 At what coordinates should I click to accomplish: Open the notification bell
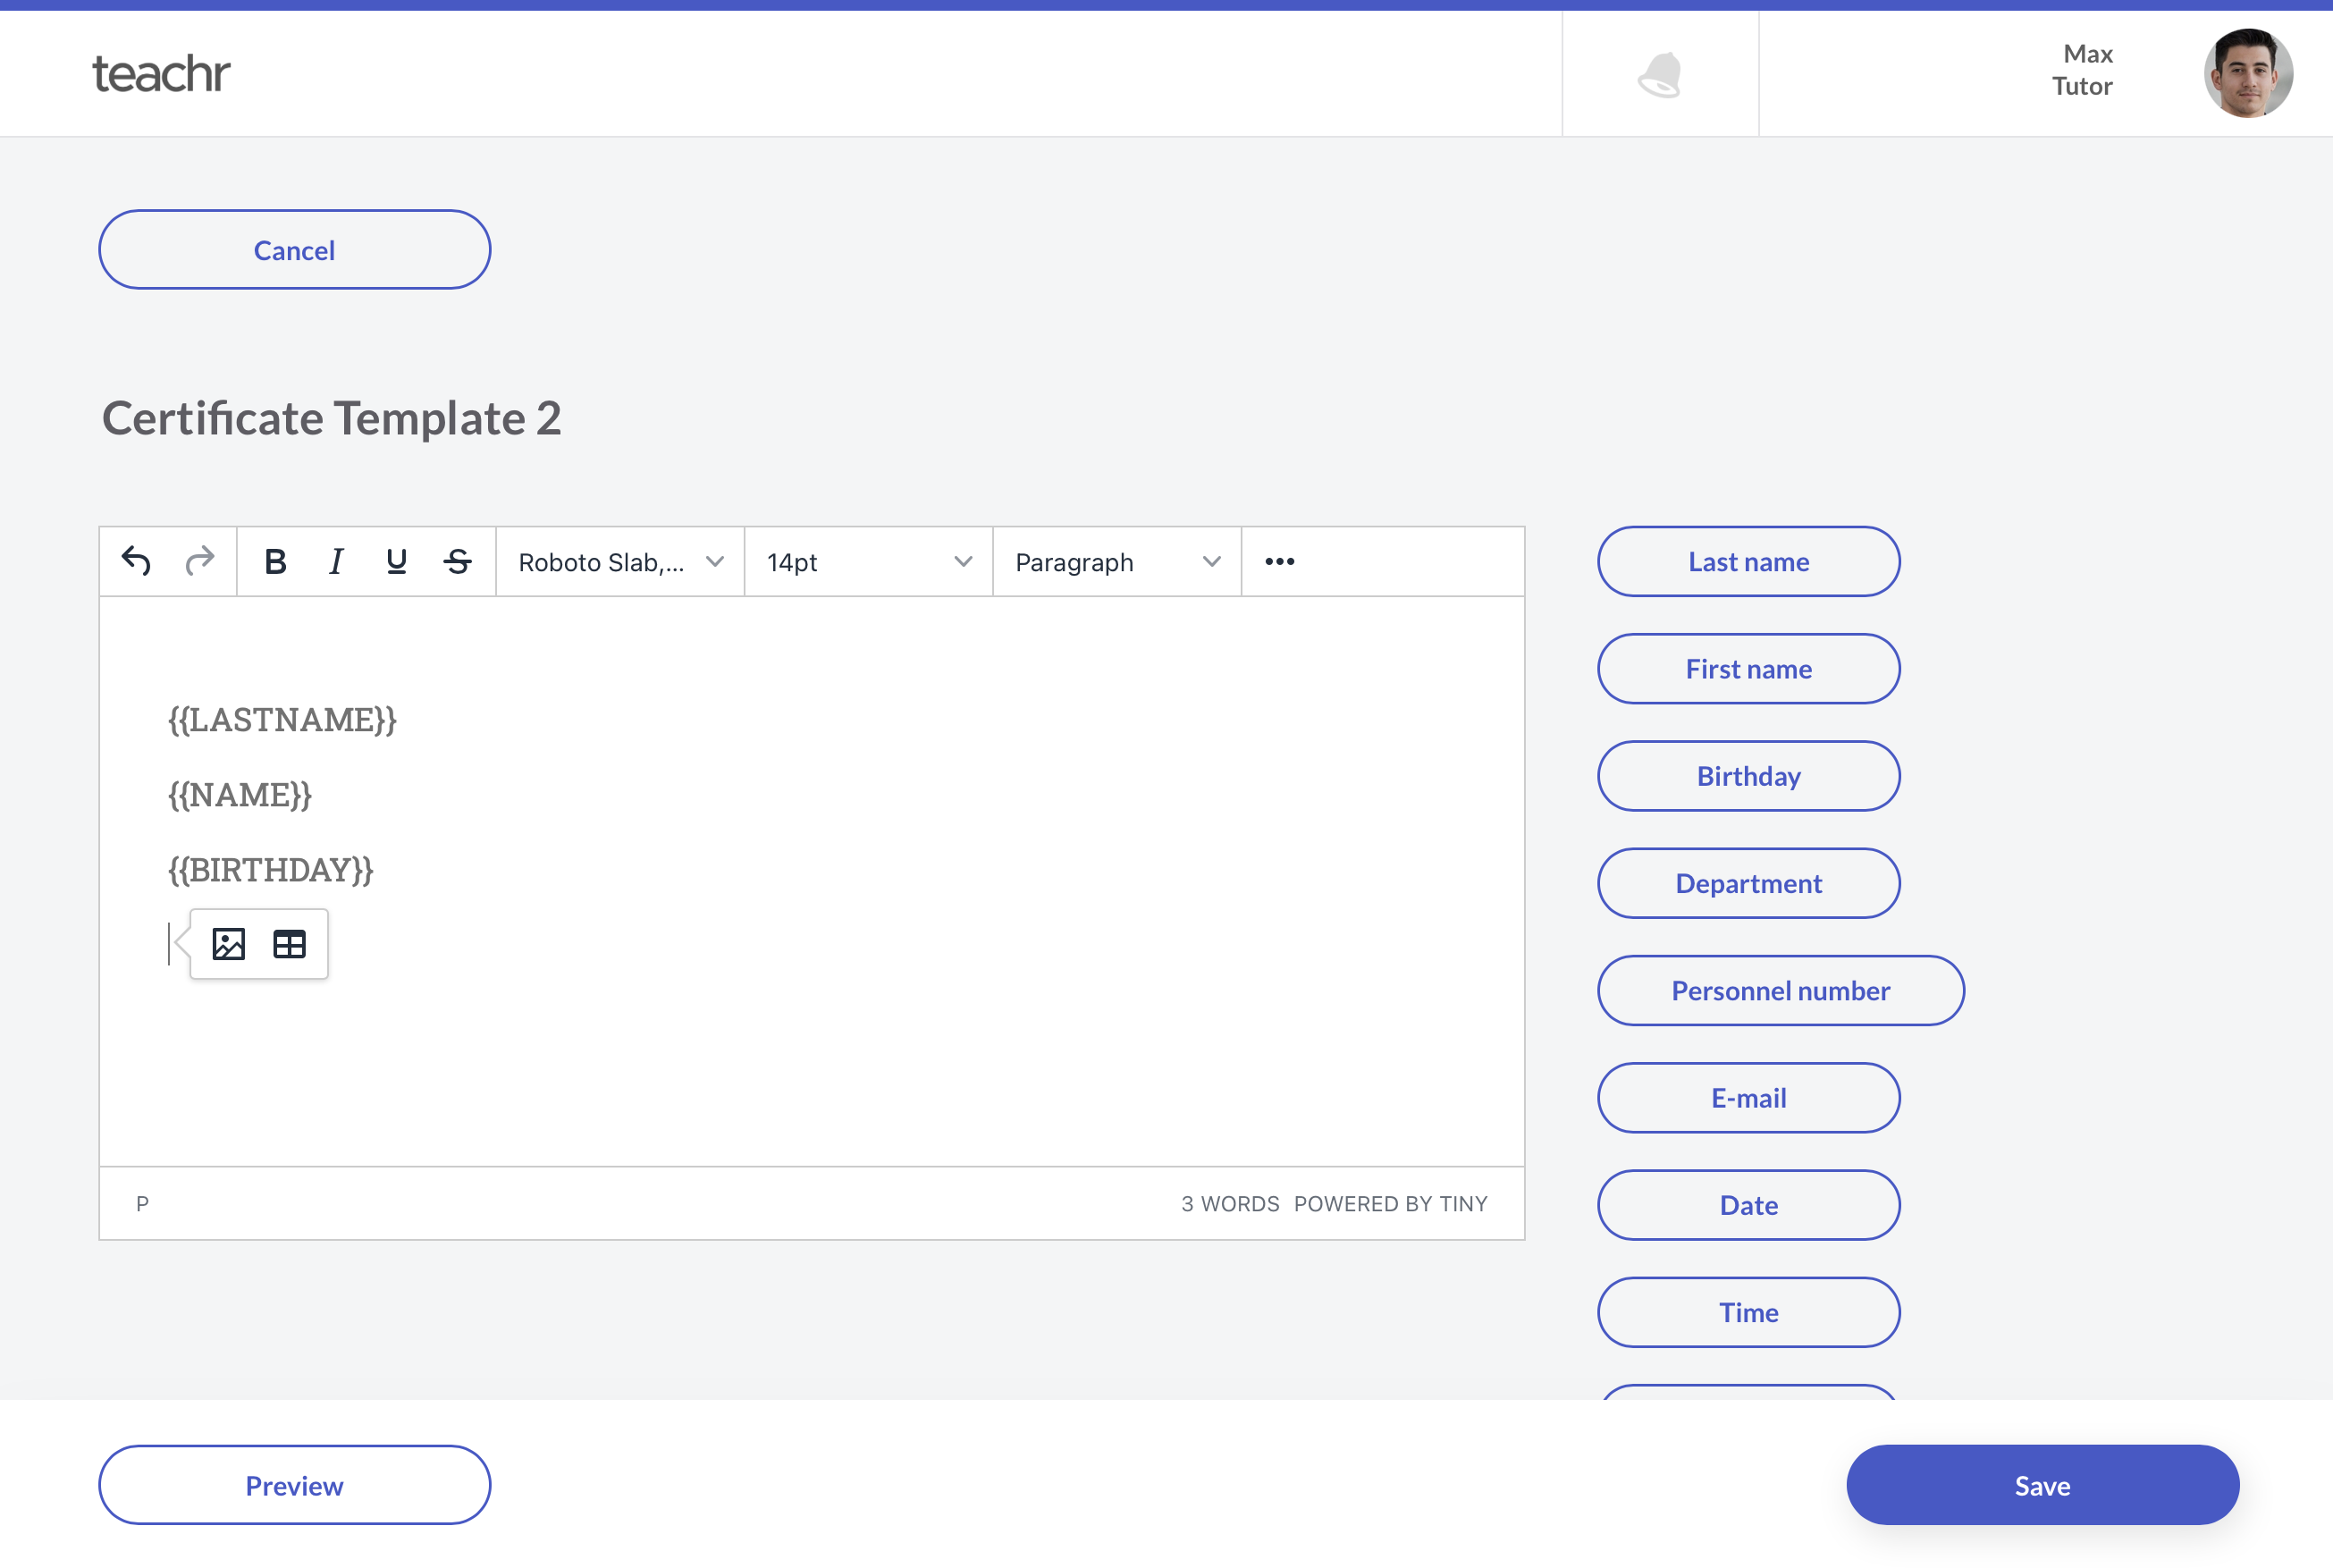click(x=1659, y=75)
